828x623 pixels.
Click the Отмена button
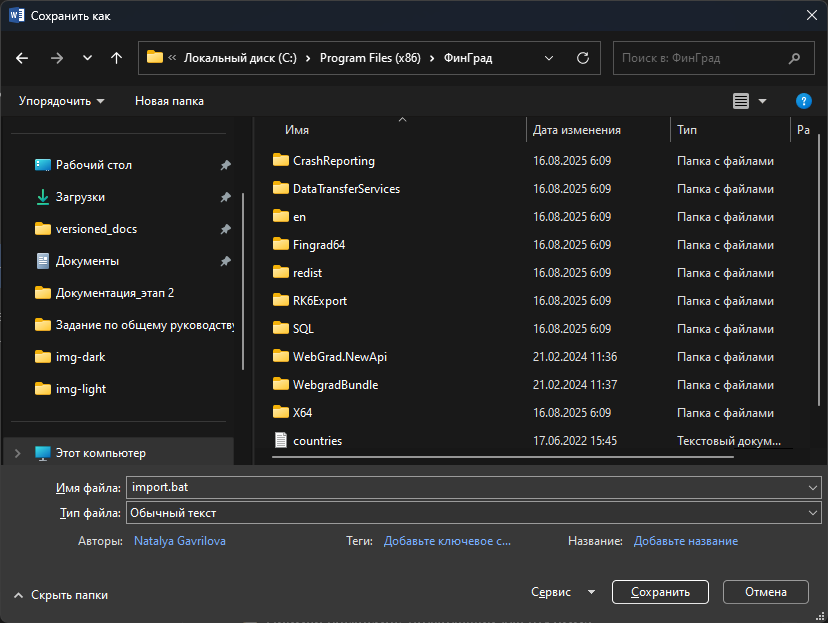point(766,592)
